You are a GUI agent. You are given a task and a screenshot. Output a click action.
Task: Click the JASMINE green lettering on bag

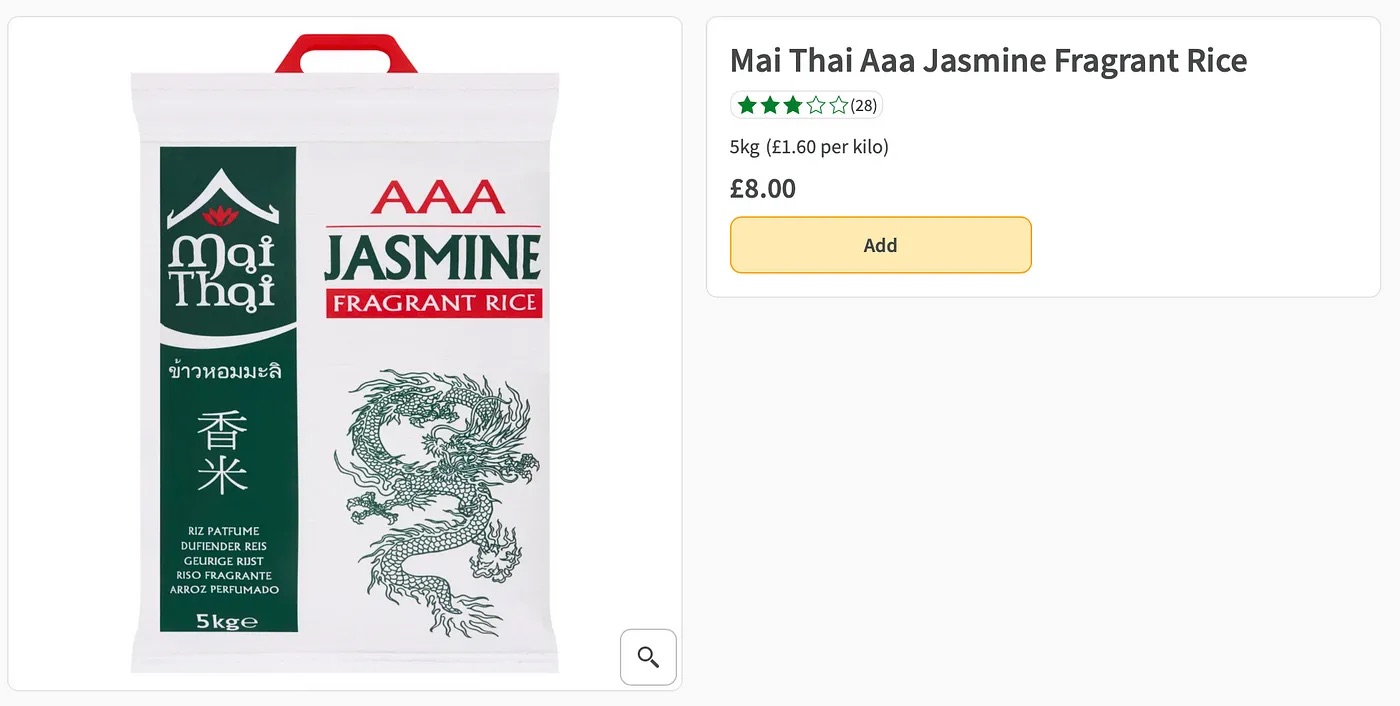433,256
